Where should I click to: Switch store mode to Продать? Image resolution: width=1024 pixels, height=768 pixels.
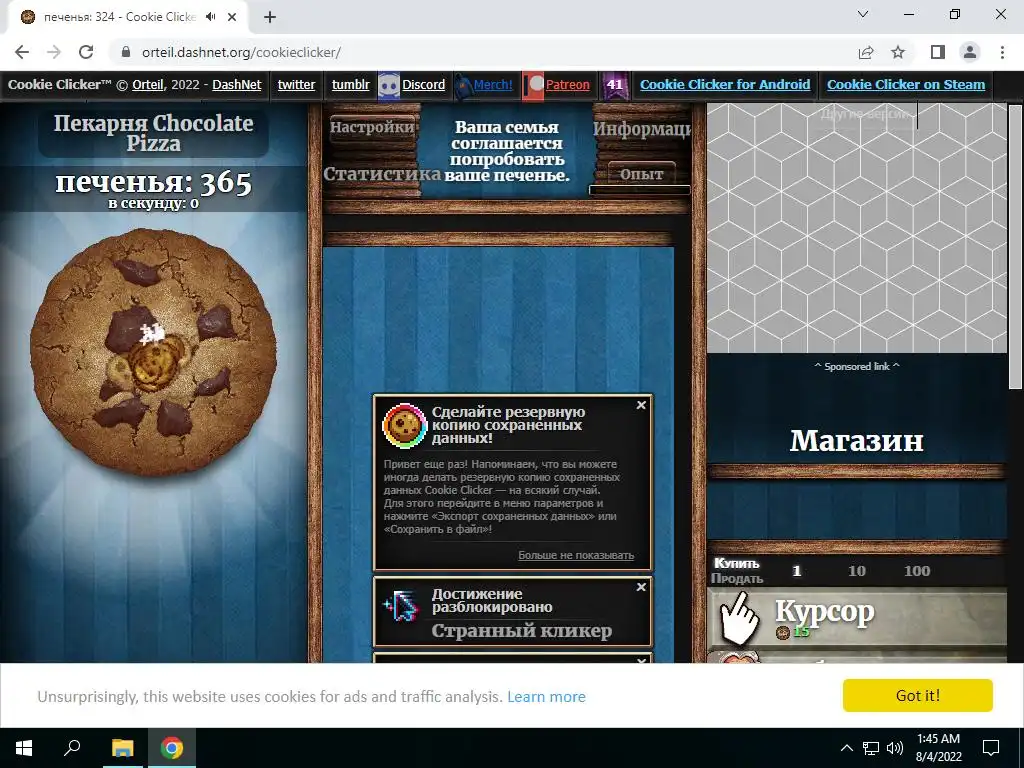click(x=737, y=579)
